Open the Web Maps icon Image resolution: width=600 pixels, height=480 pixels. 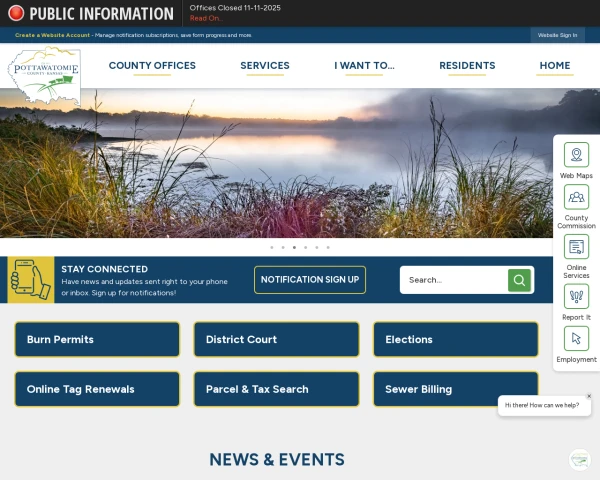tap(576, 155)
